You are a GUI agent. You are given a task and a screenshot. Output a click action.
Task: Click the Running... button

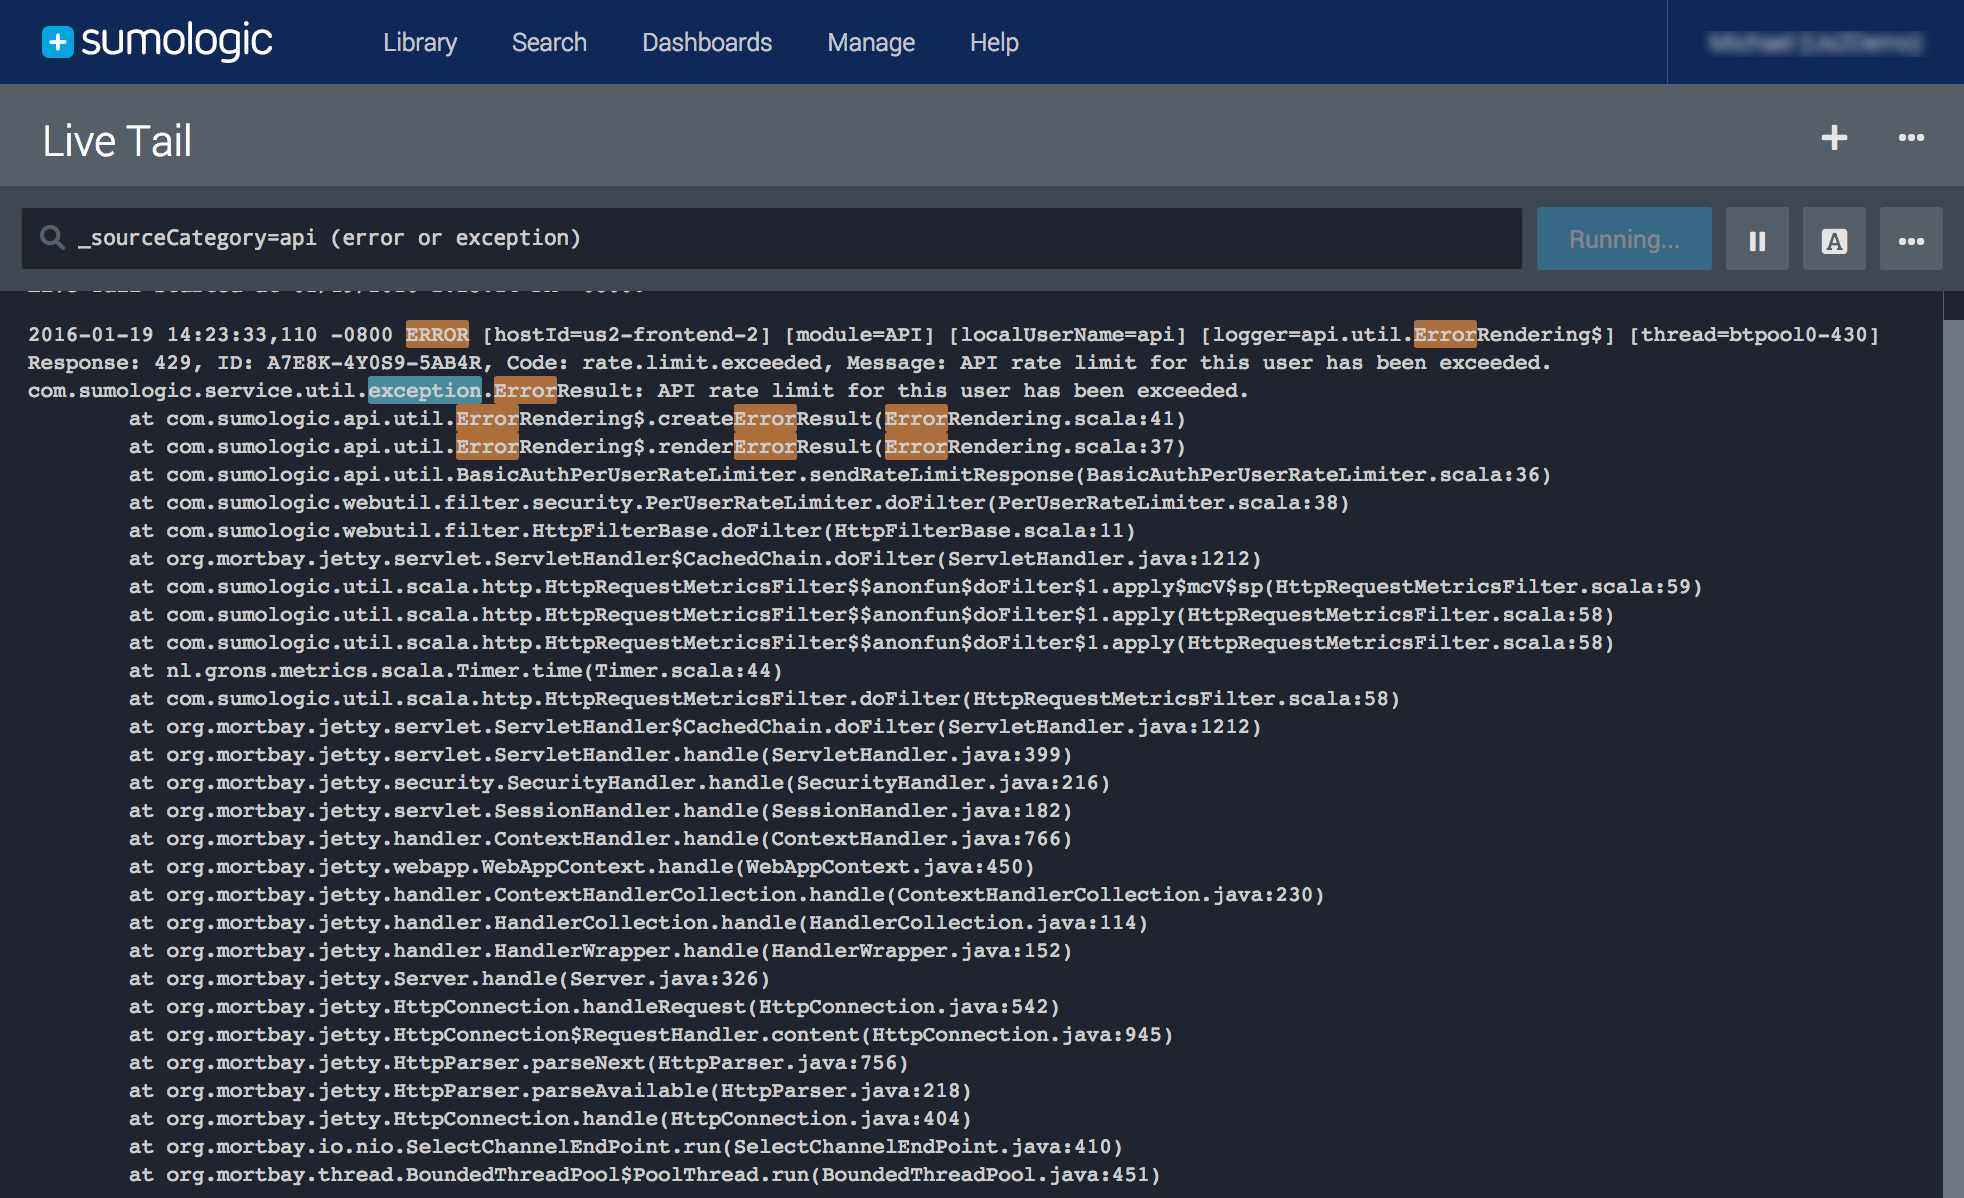pos(1623,240)
